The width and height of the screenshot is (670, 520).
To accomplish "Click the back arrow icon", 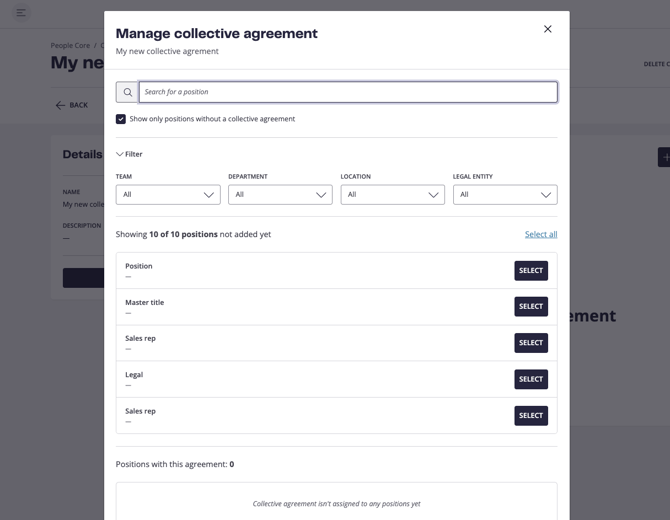I will (x=60, y=105).
